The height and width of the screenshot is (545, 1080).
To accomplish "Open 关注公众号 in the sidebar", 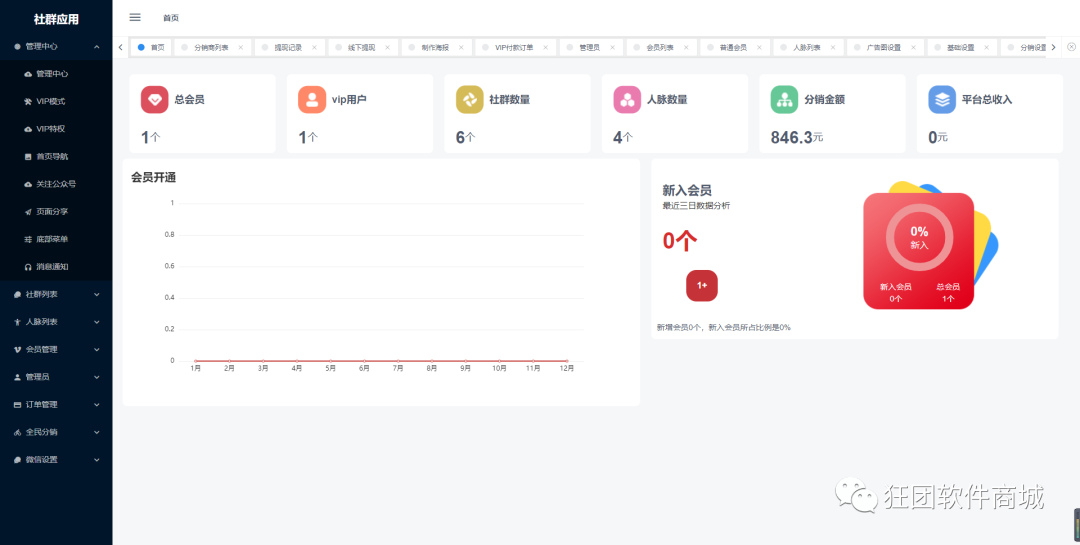I will (56, 184).
